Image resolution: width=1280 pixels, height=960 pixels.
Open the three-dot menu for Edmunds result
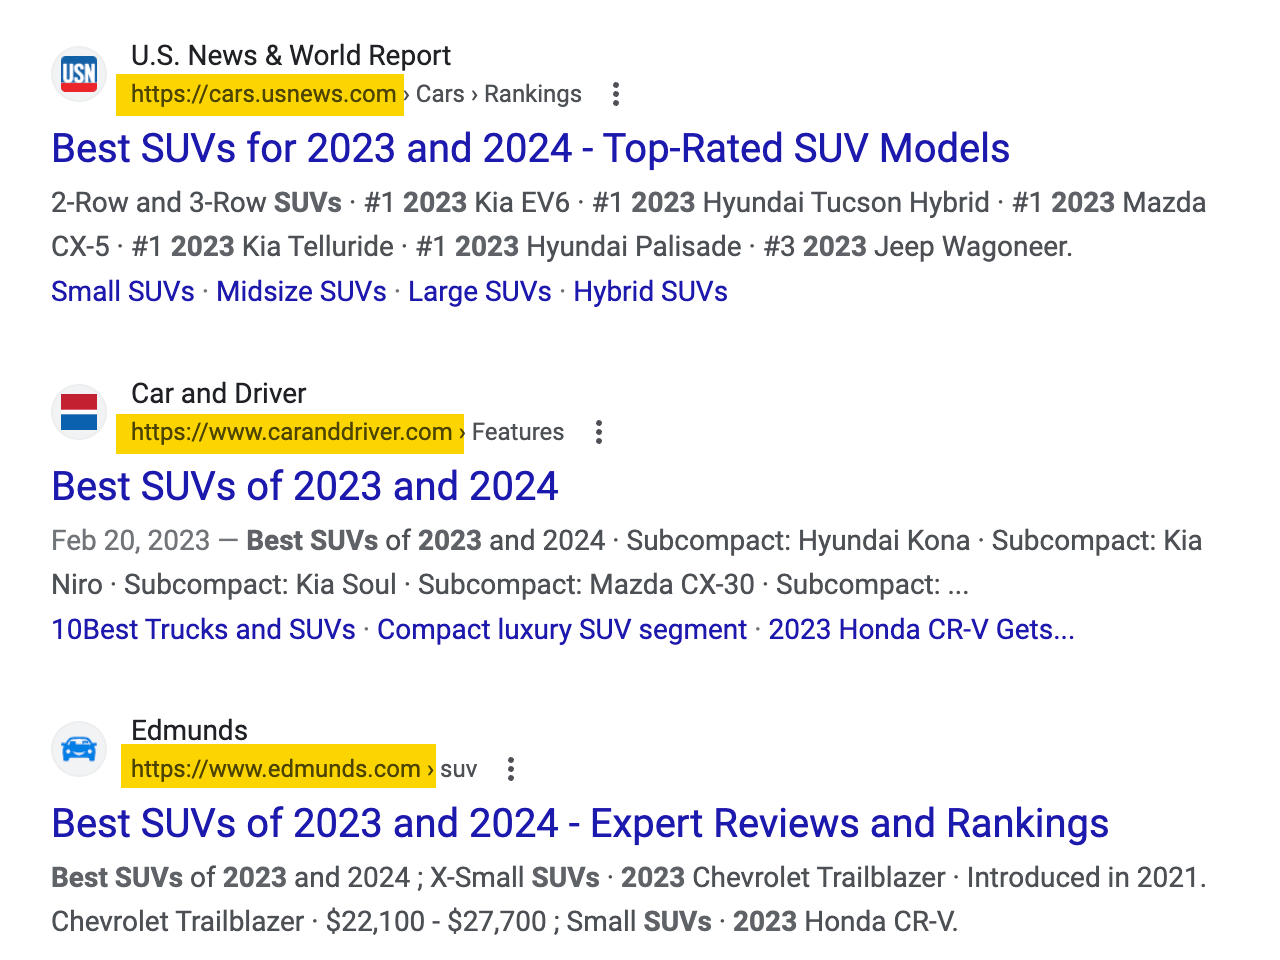[511, 769]
